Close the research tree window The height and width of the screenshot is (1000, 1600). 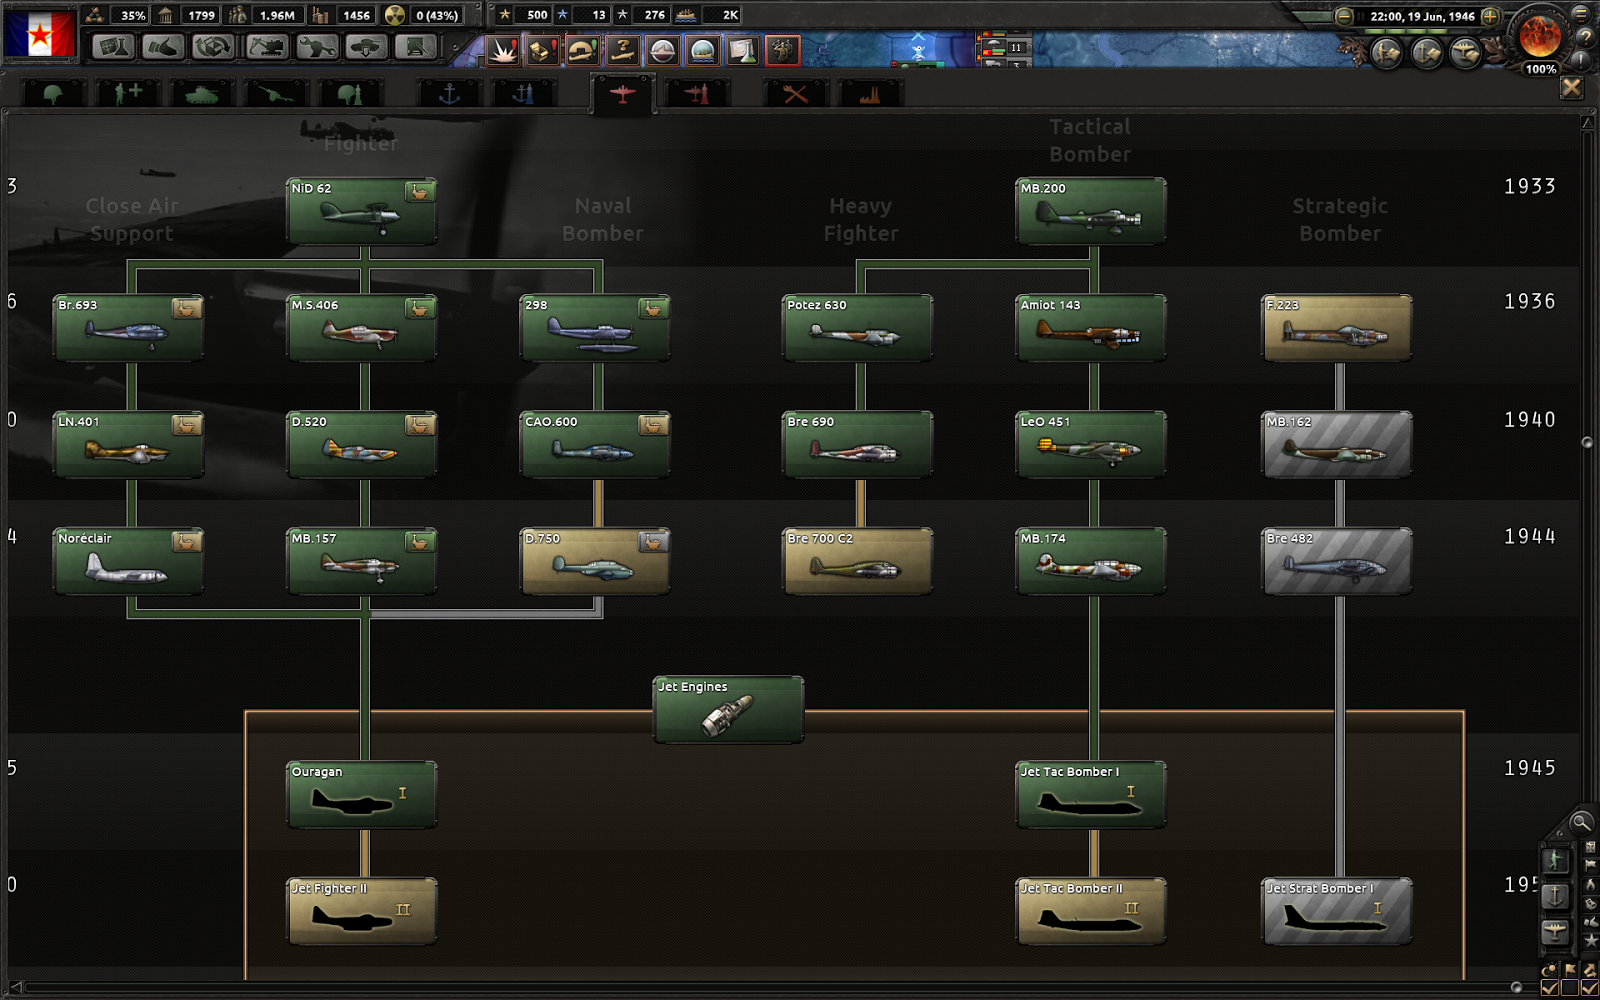tap(1572, 88)
